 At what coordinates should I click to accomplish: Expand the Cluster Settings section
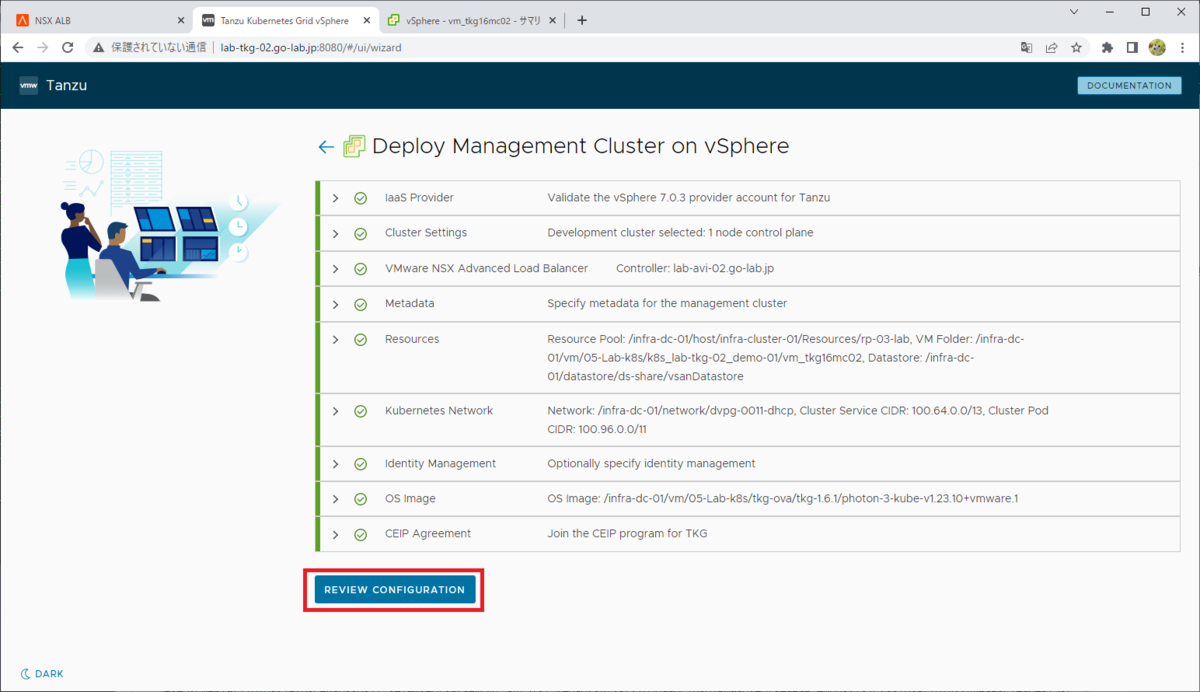coord(336,233)
